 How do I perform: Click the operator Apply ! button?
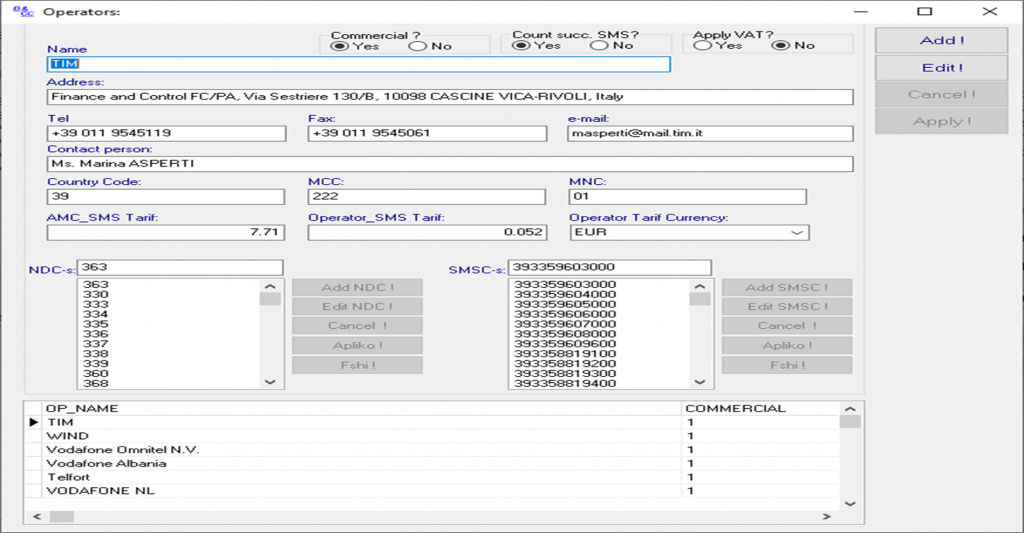point(942,121)
